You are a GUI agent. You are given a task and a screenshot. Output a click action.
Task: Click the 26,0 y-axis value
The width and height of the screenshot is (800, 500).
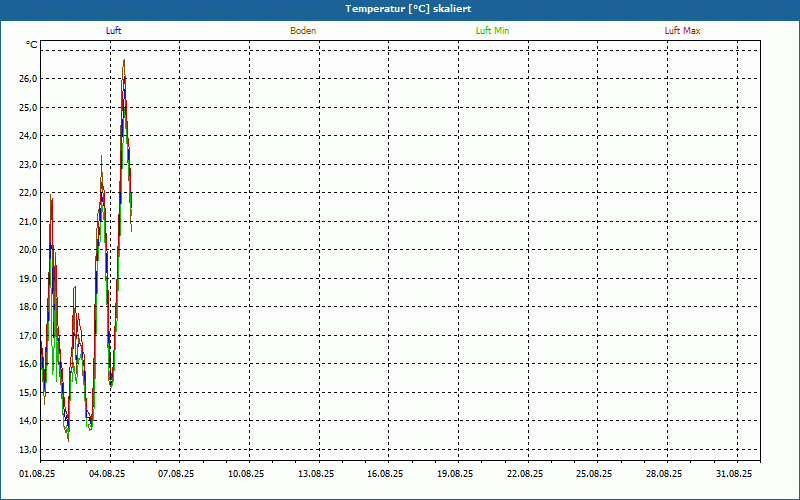coord(28,79)
